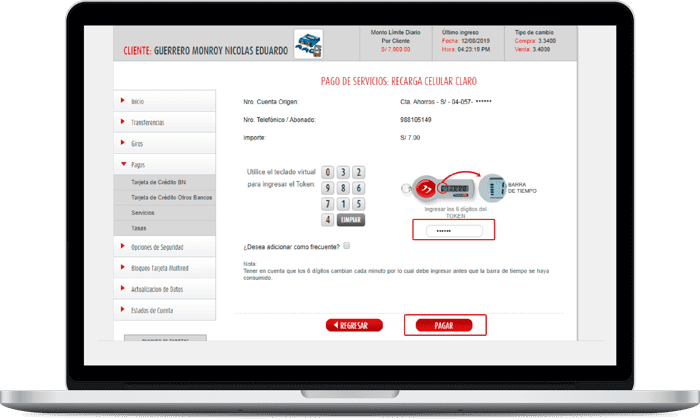Focus the 6-digit token input field
700x420 pixels.
(x=454, y=231)
